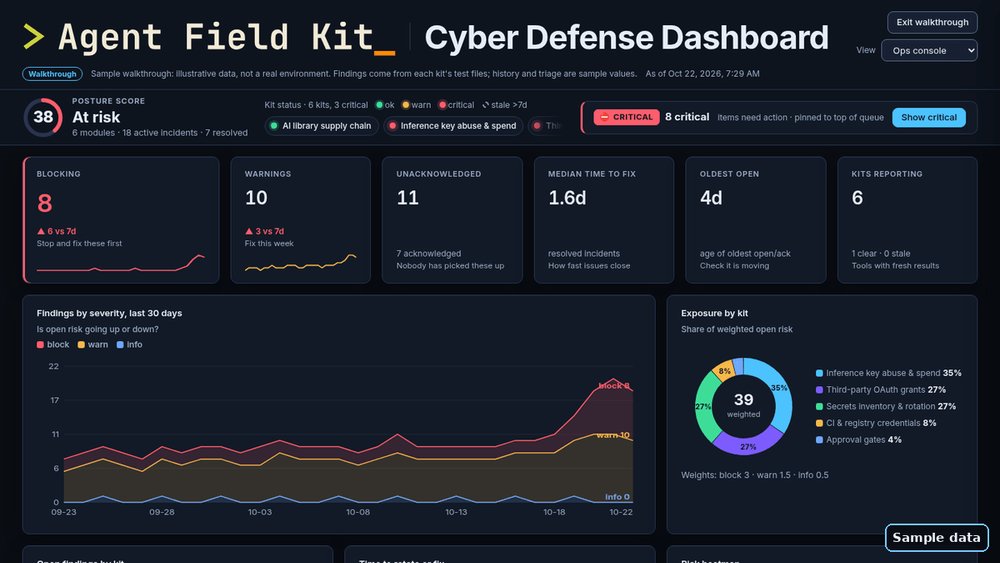The width and height of the screenshot is (1000, 563).
Task: Click the blue 35% donut segment
Action: tap(779, 389)
